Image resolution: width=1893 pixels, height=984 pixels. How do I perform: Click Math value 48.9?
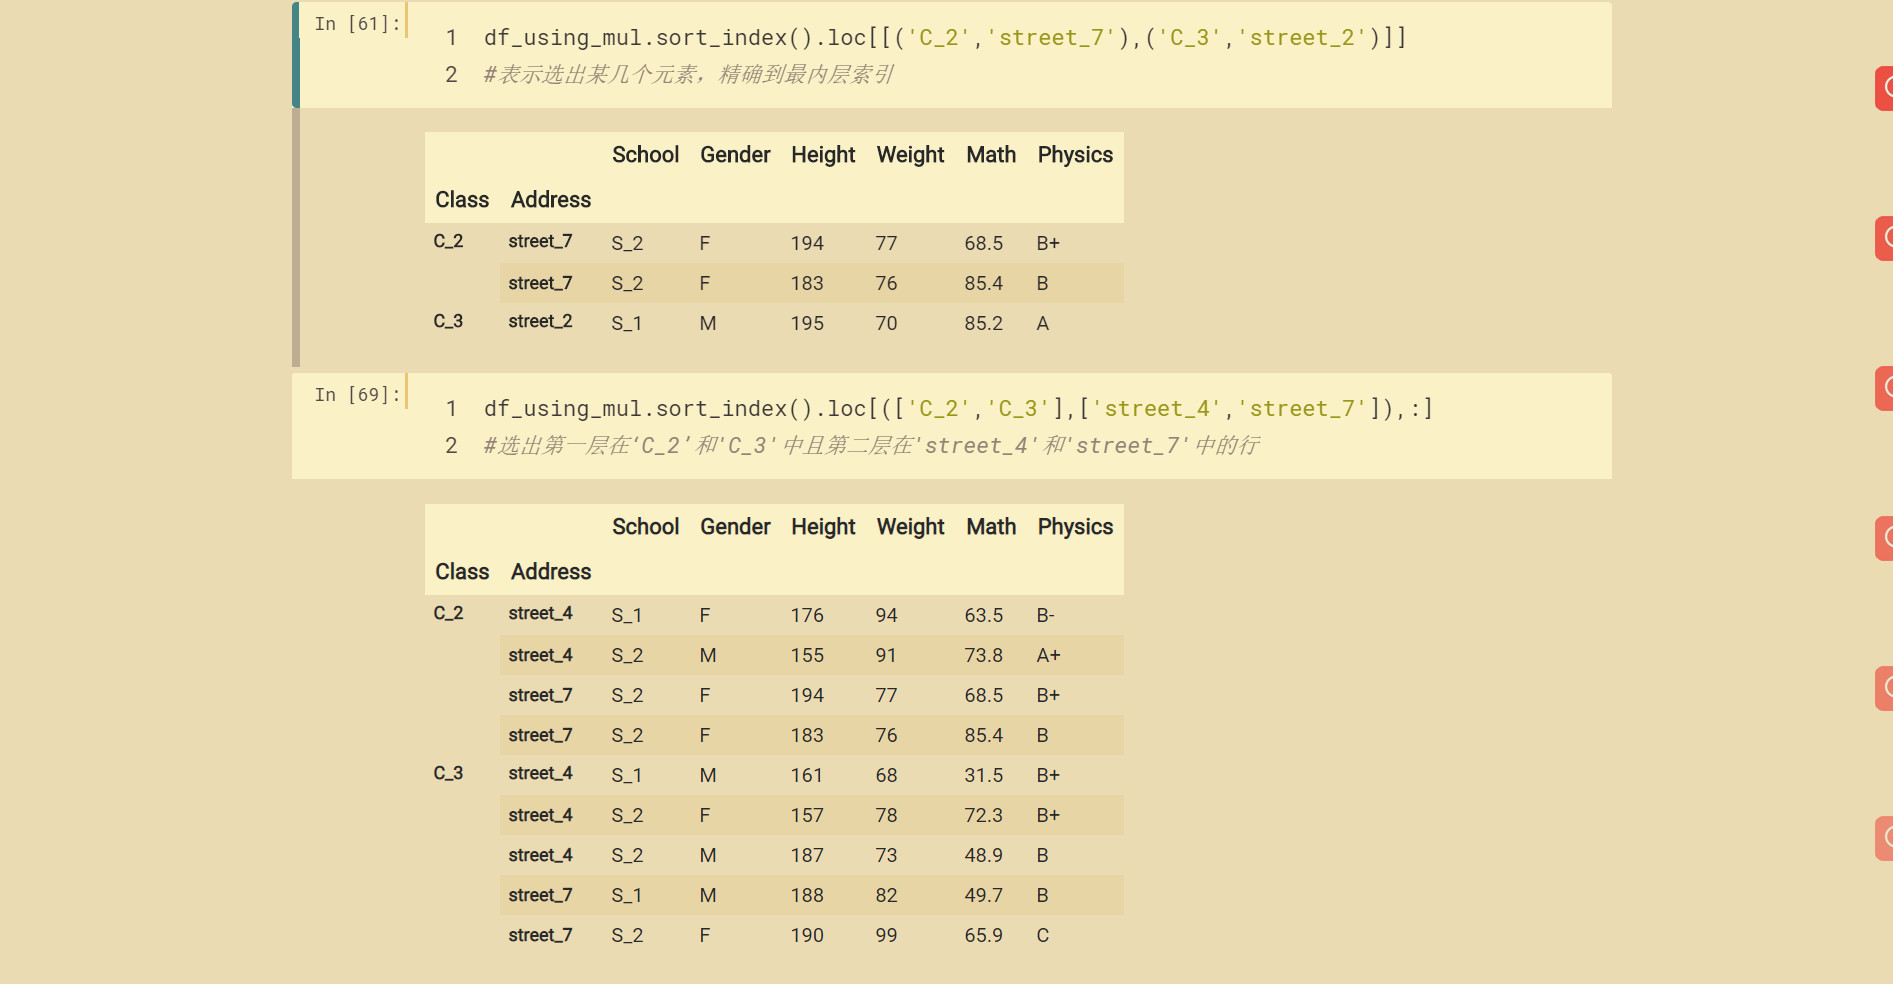(983, 856)
